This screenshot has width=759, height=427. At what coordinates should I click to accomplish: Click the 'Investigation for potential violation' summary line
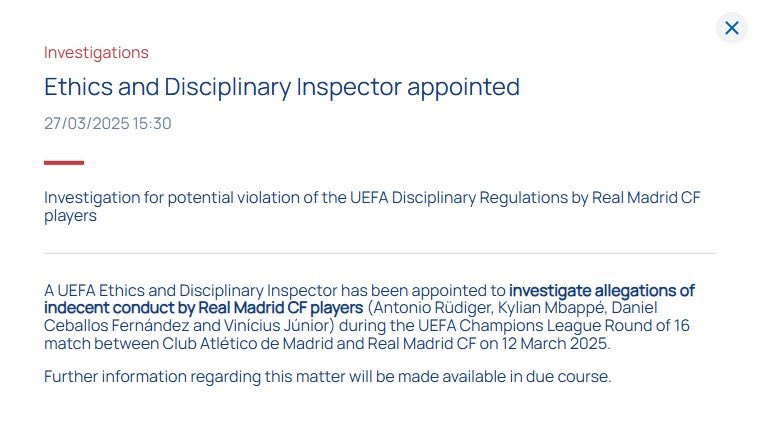[x=372, y=207]
